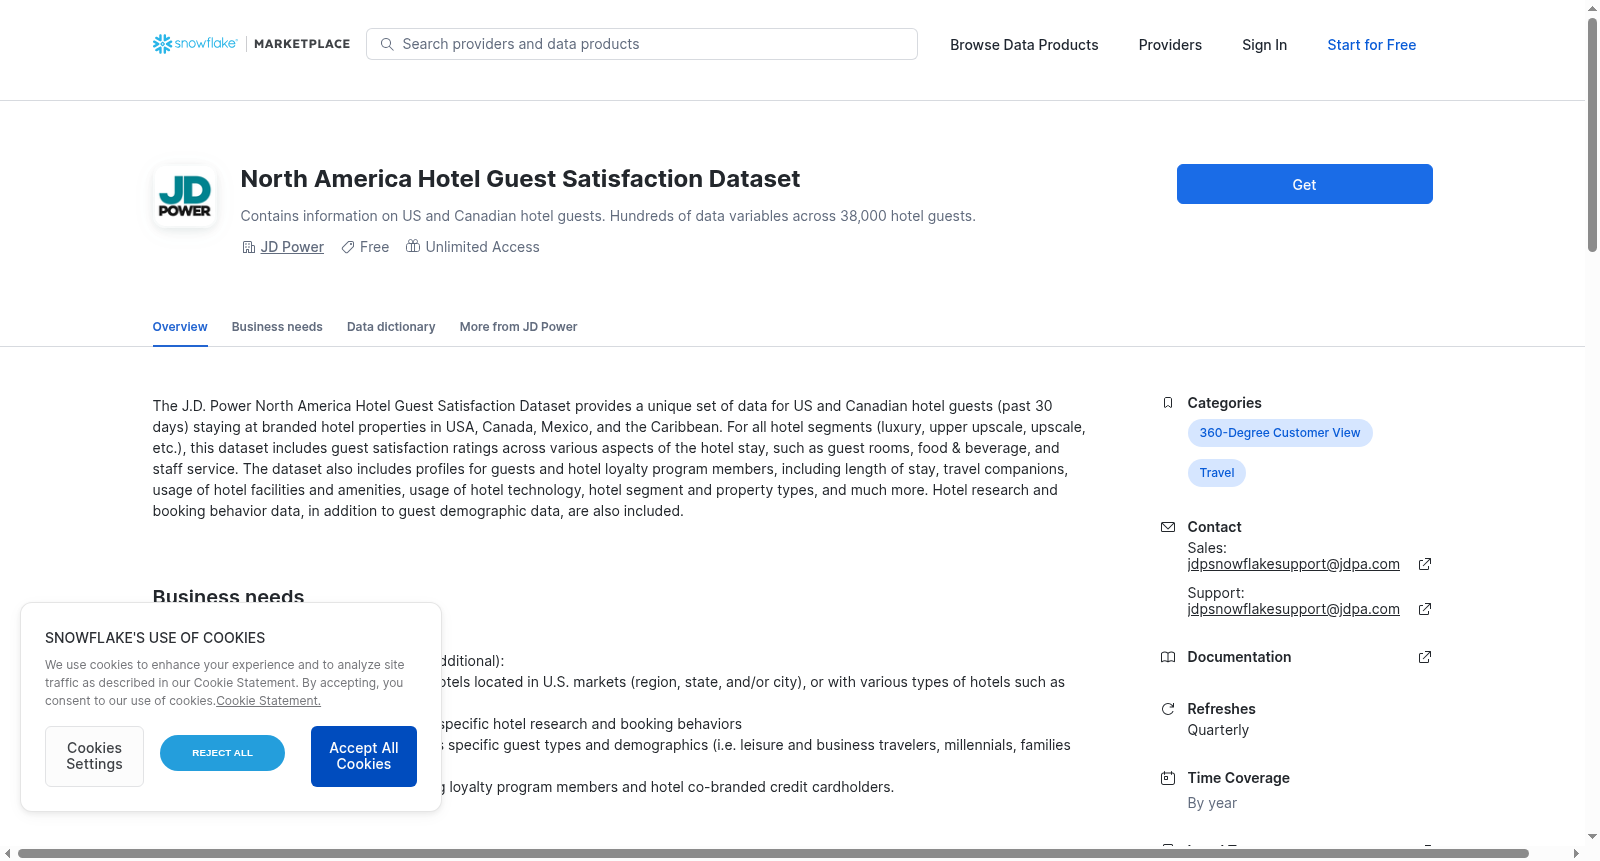
Task: Click the Travel category tag
Action: click(1216, 473)
